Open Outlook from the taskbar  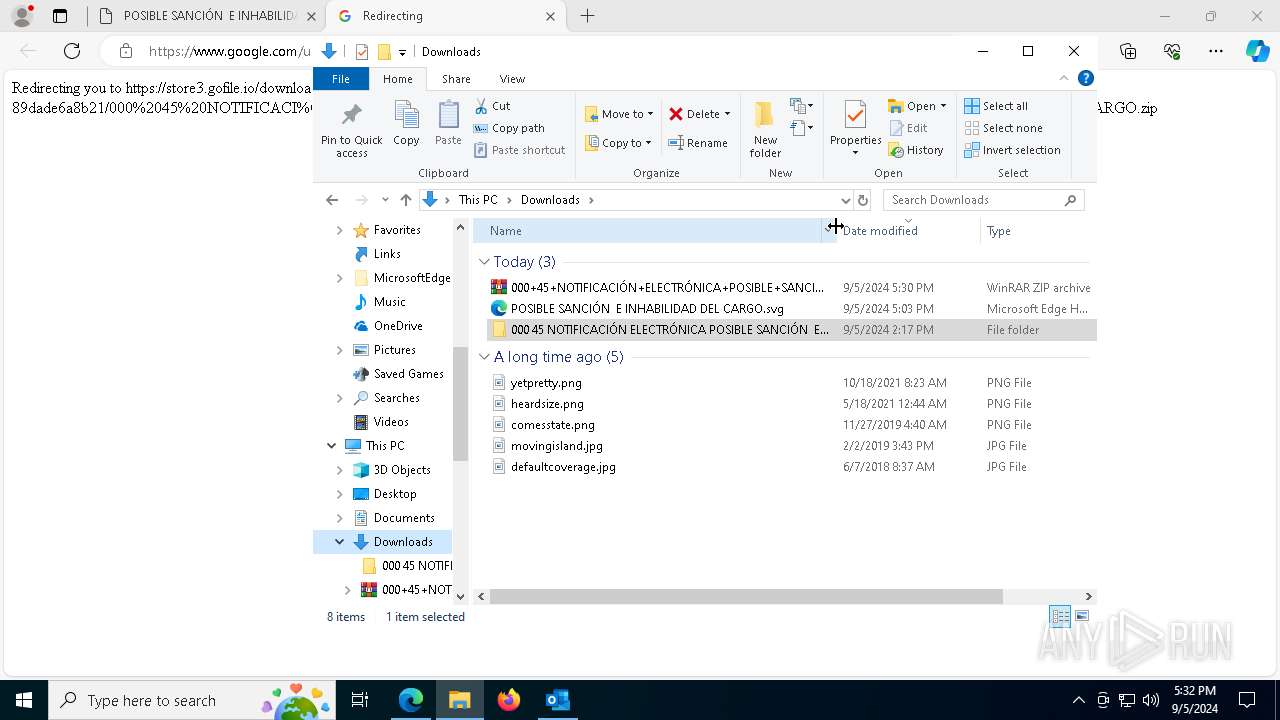[557, 700]
